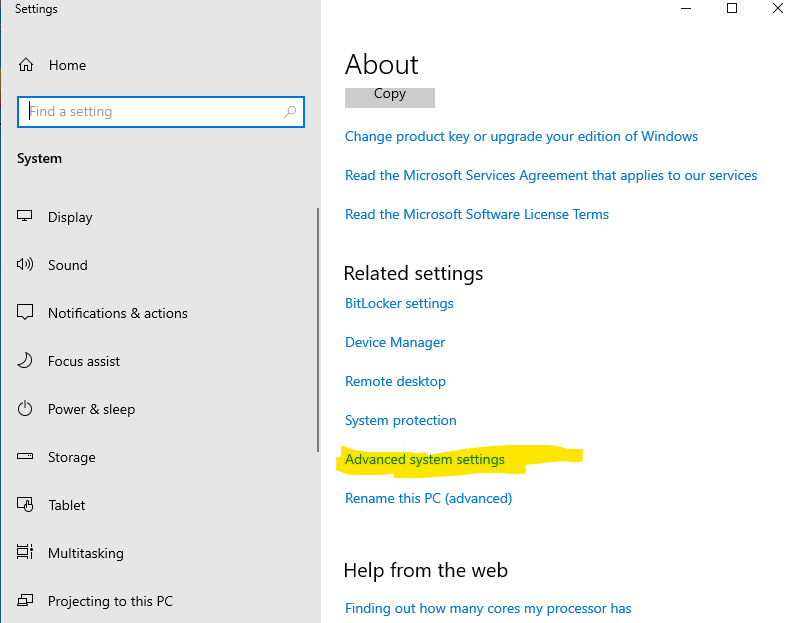Click the Sound speaker icon
This screenshot has height=623, width=796.
pos(25,264)
